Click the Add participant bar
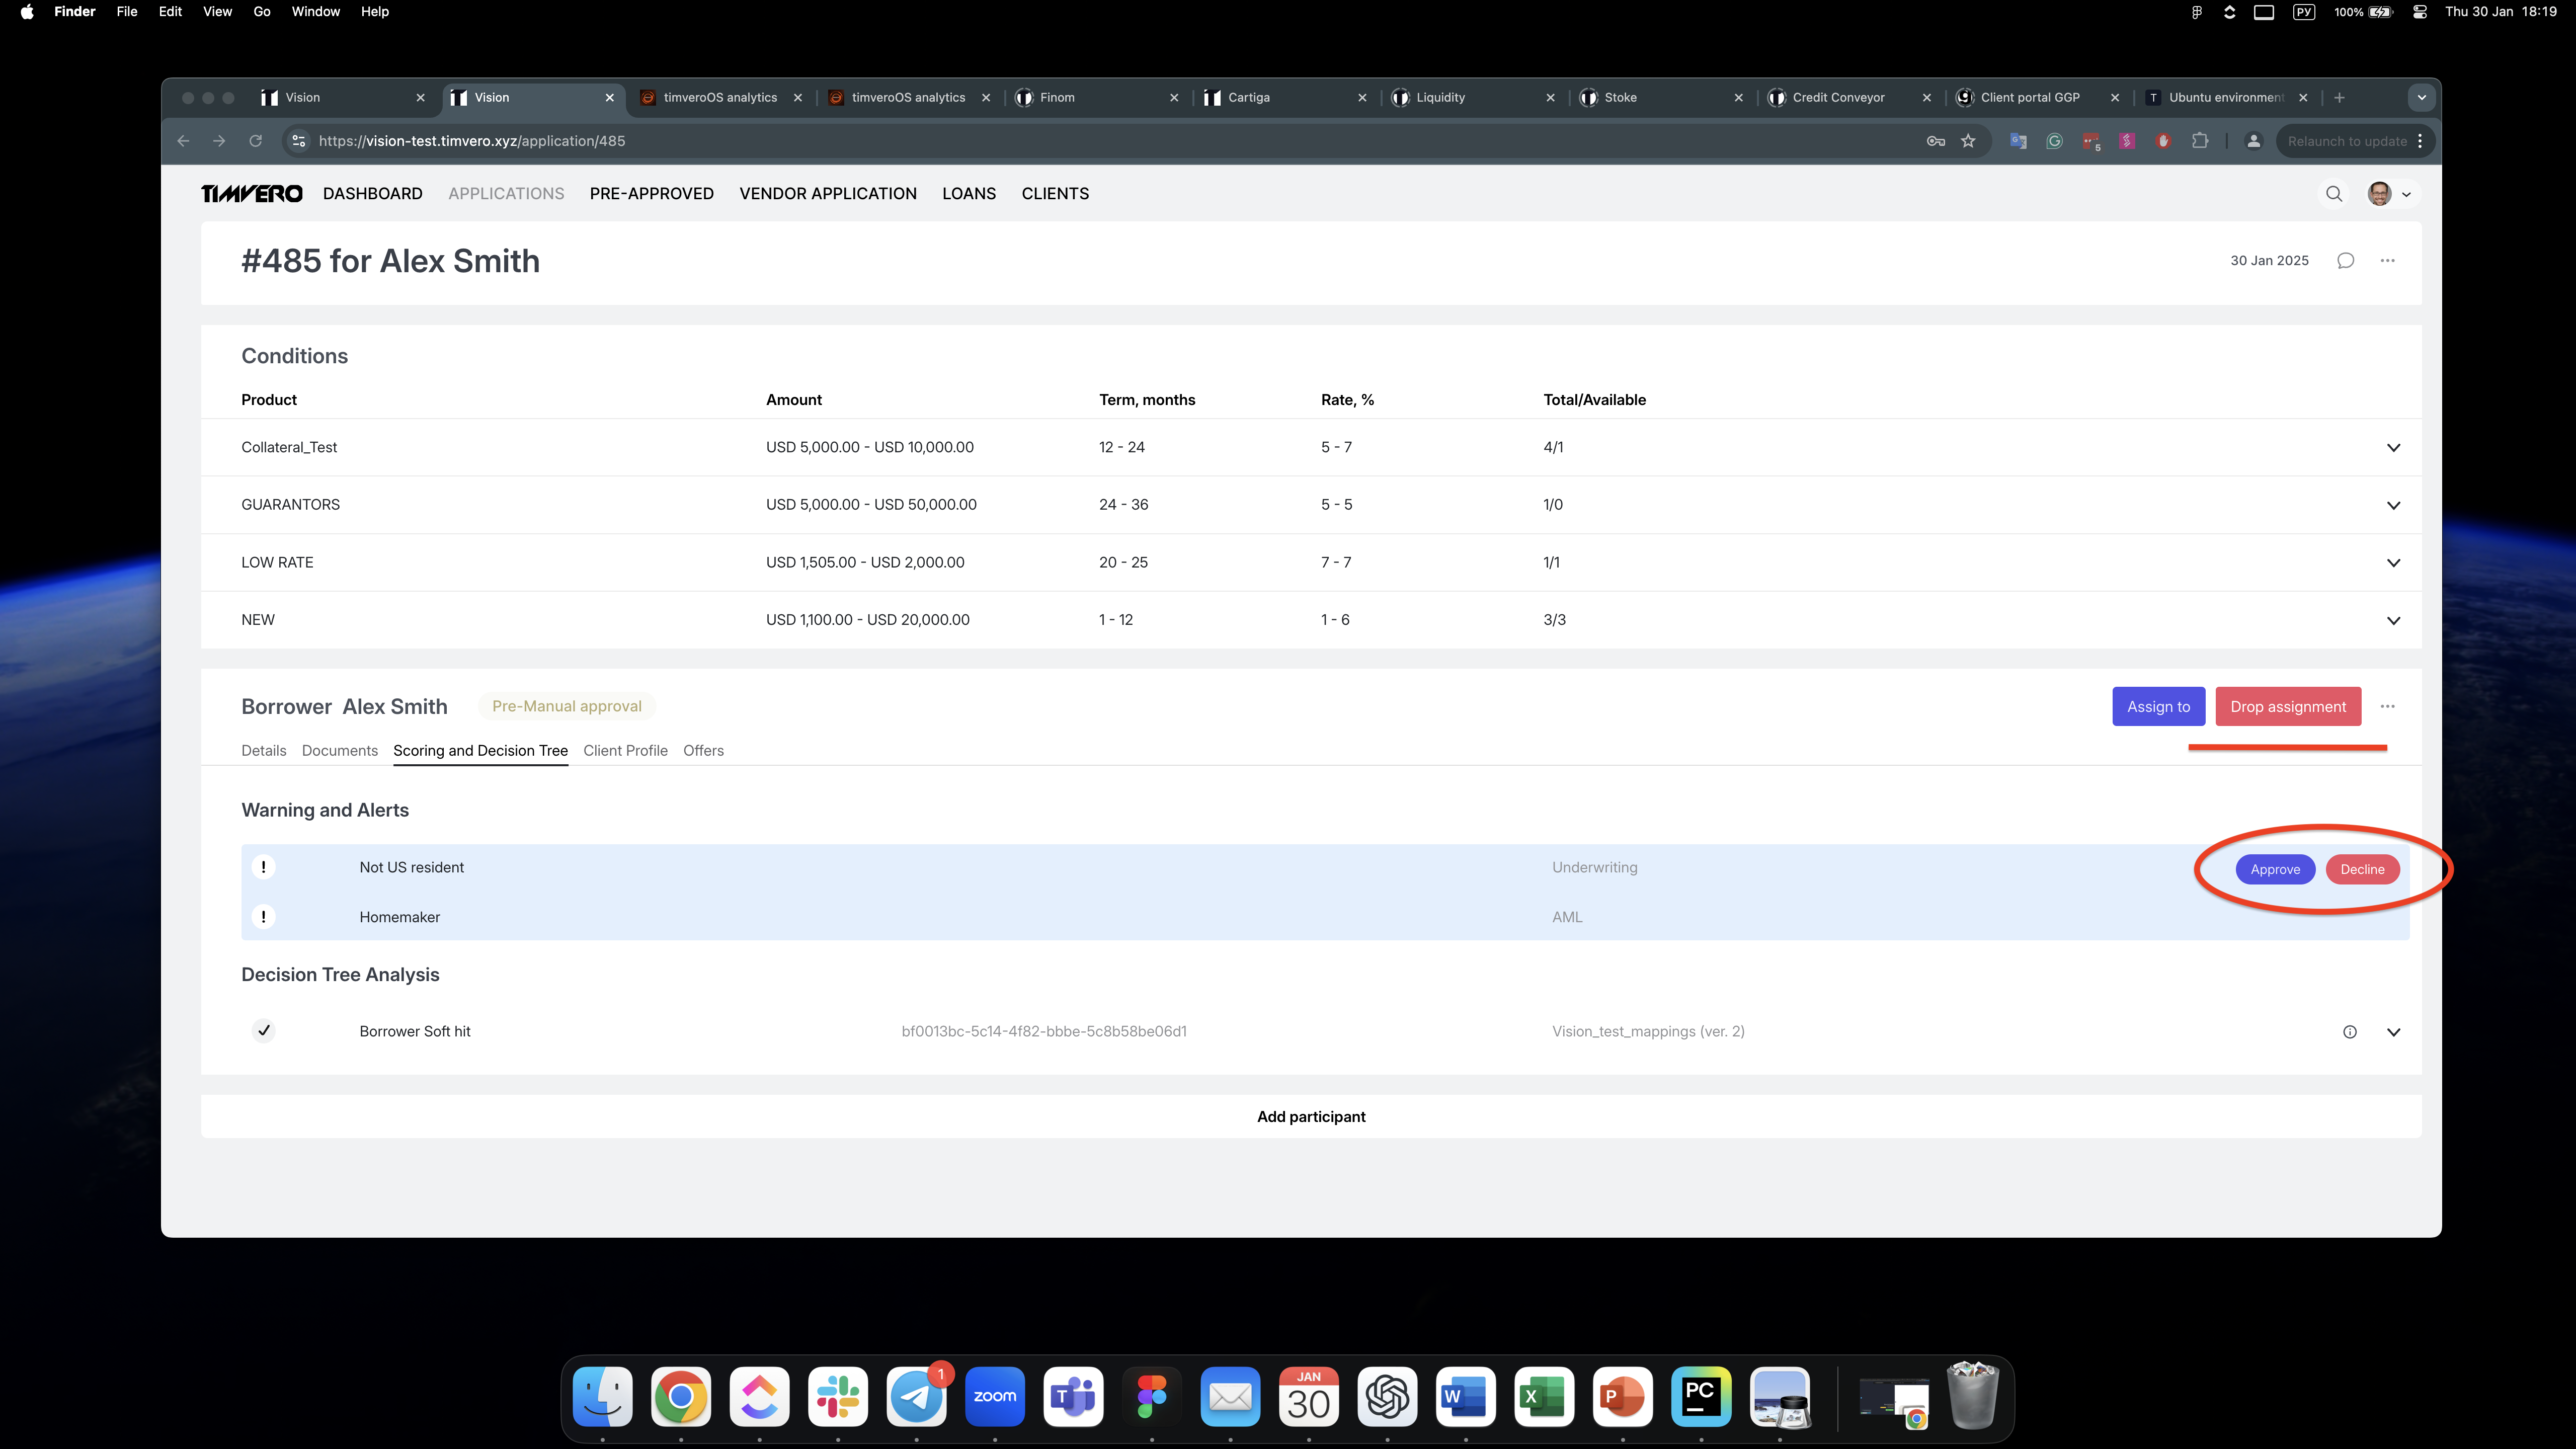 pos(1310,1117)
